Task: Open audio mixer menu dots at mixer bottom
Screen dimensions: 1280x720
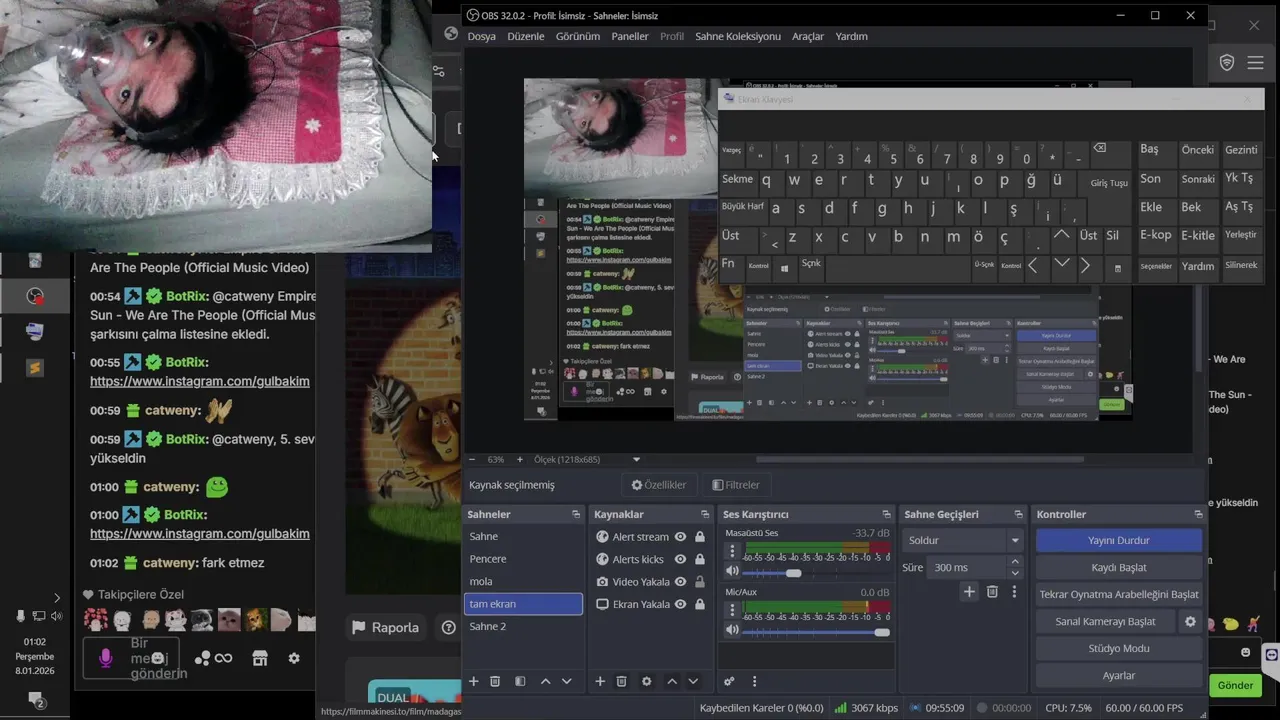Action: [x=754, y=681]
